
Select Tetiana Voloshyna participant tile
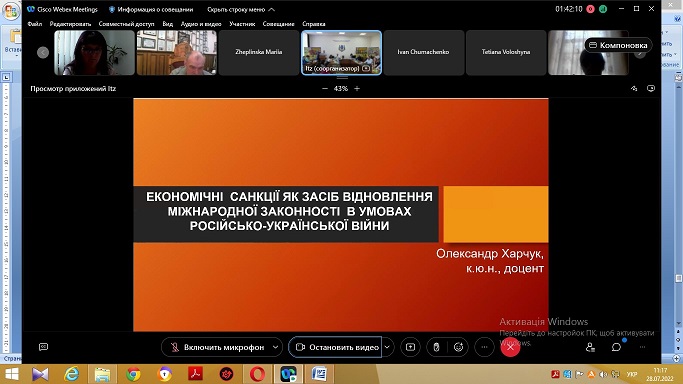click(506, 53)
